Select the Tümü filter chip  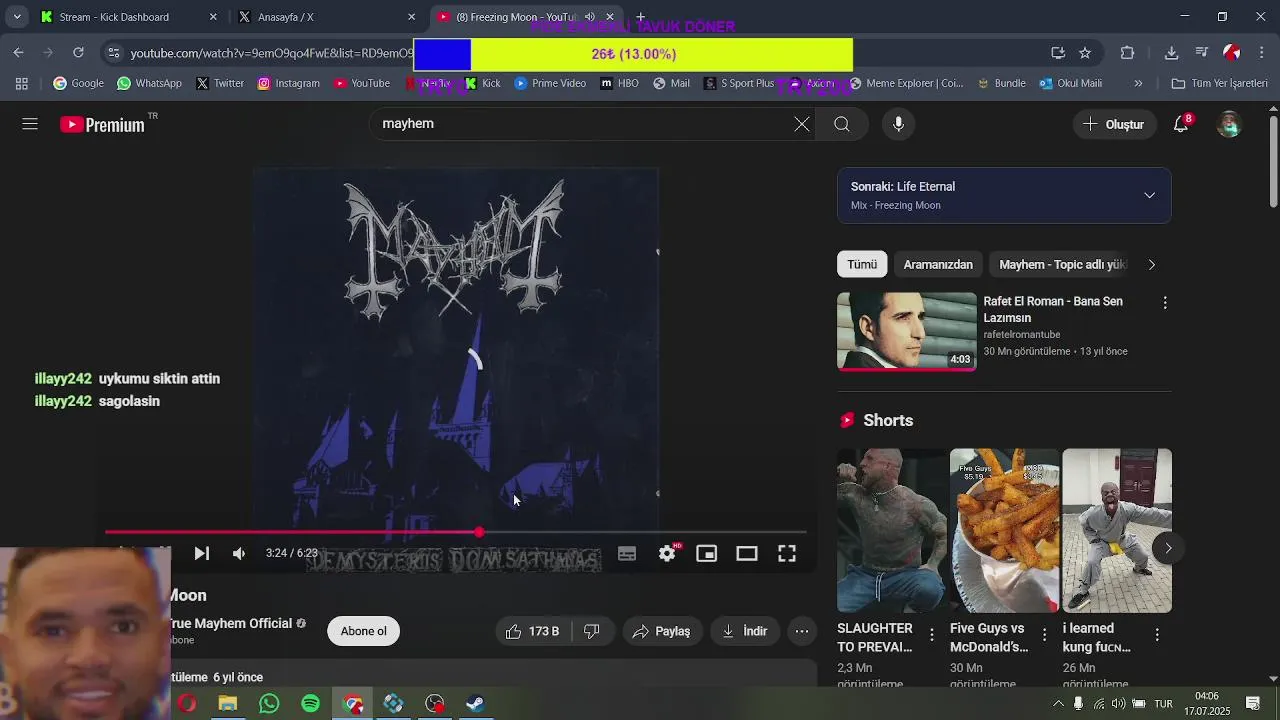(862, 264)
